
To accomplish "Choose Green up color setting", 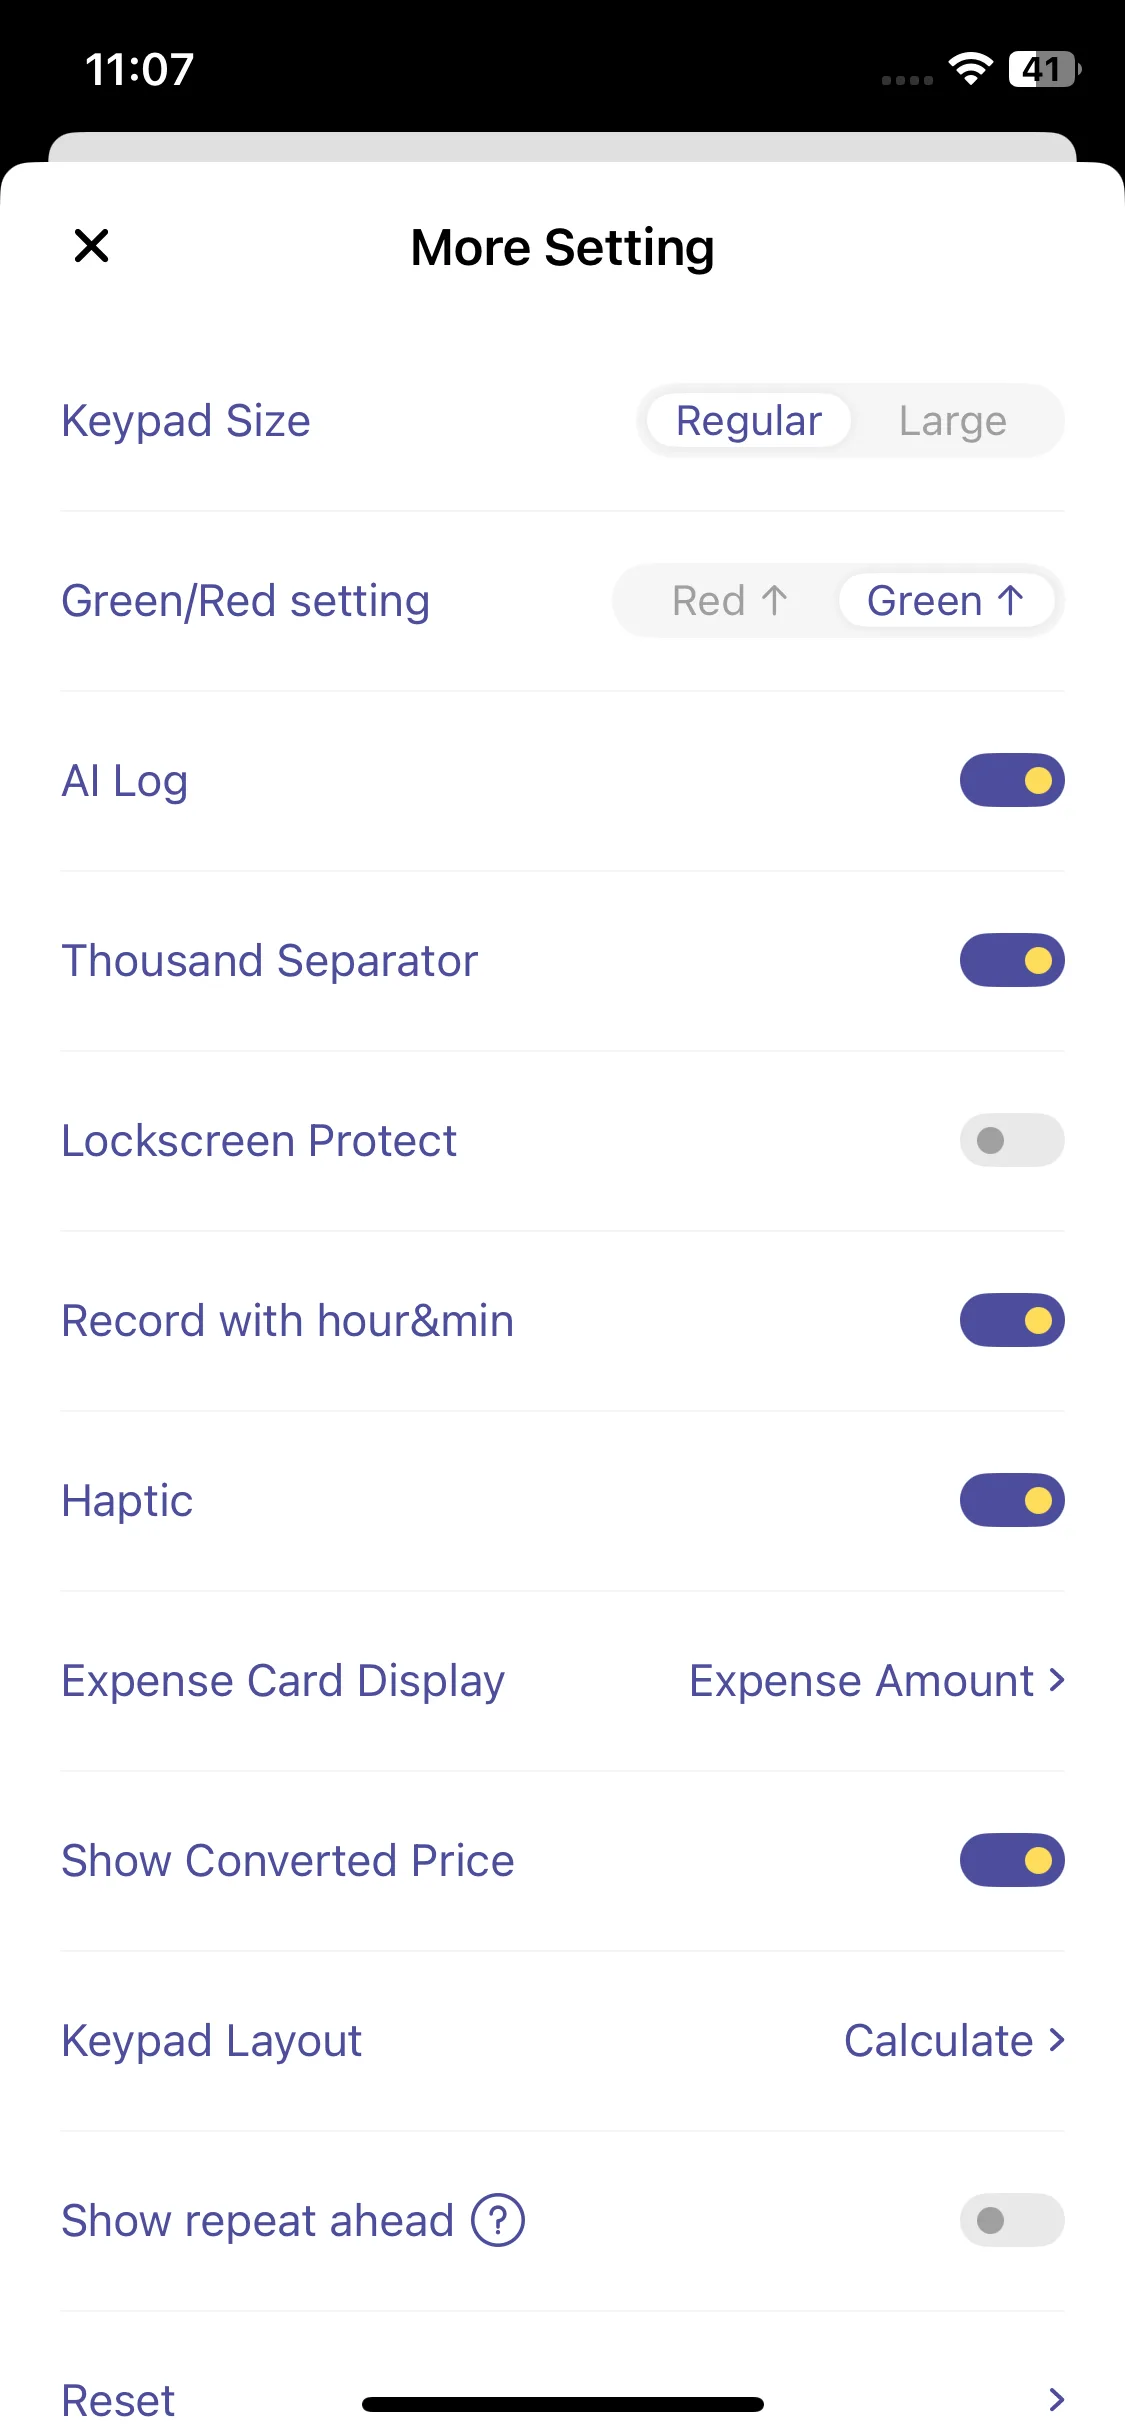I will 945,601.
